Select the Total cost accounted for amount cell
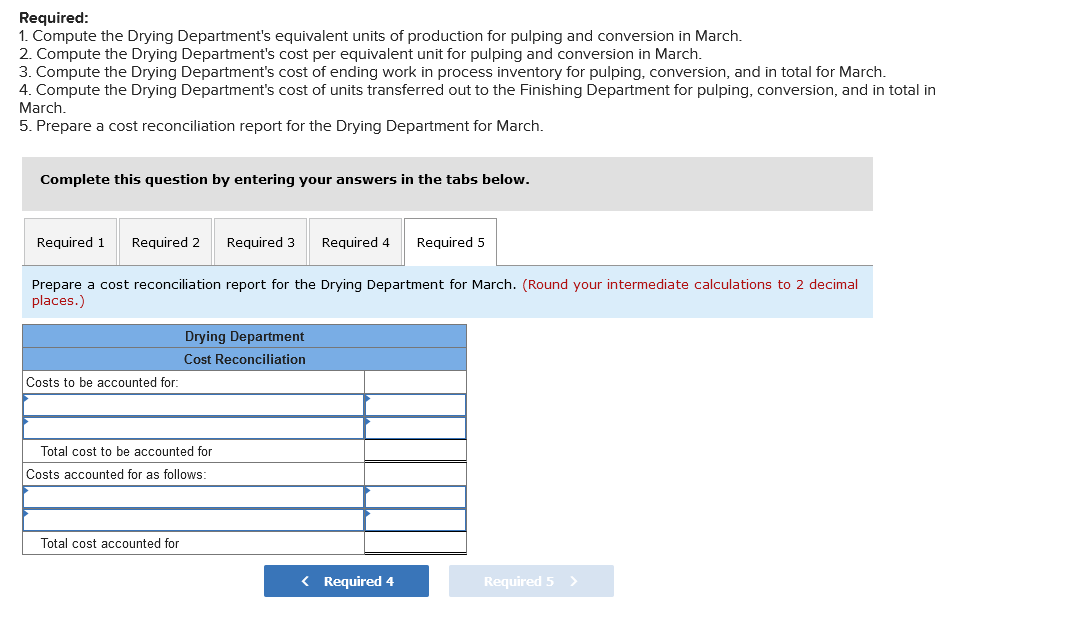 coord(416,543)
